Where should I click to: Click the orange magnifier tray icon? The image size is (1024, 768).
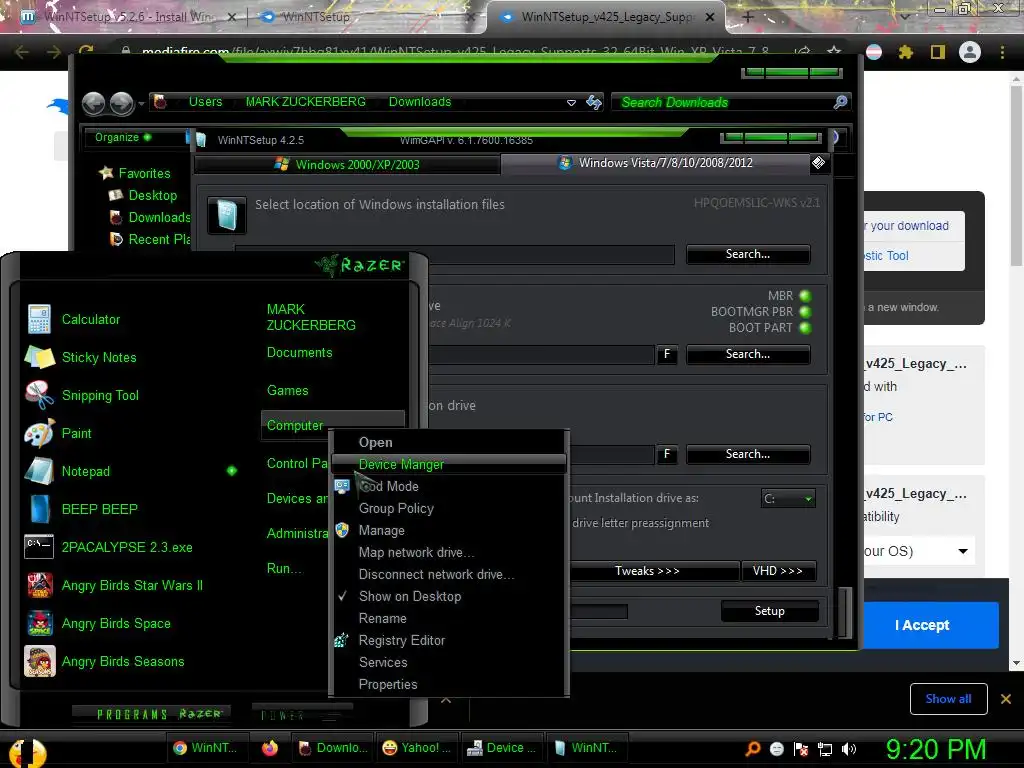752,749
